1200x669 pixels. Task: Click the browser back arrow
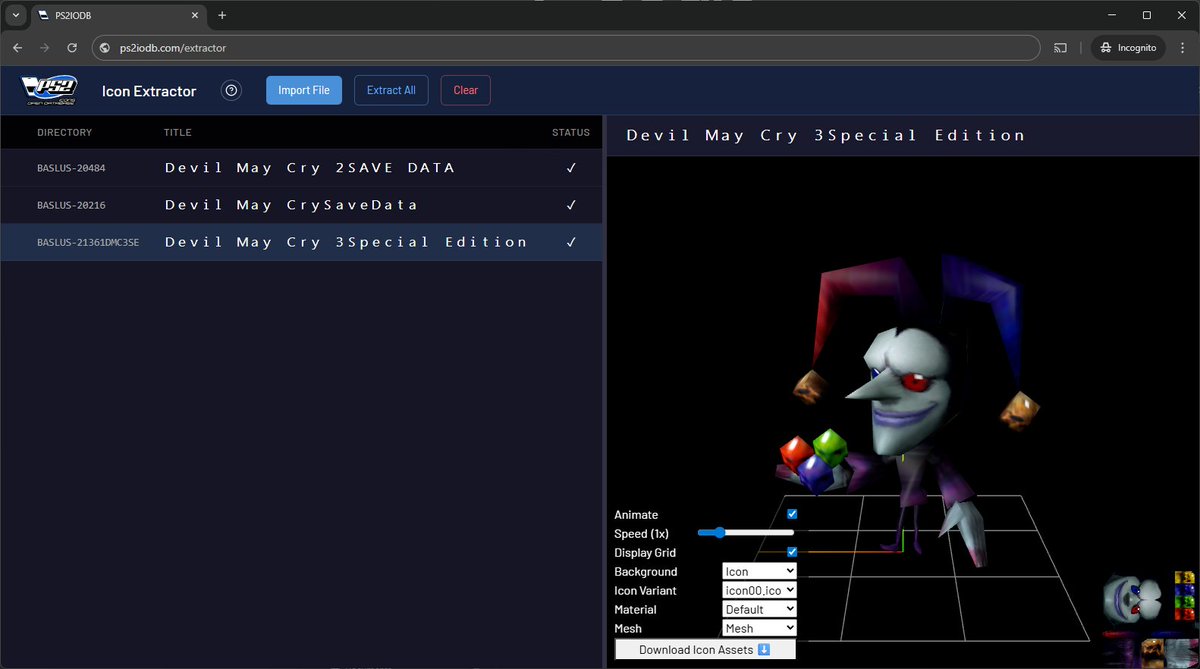[x=17, y=47]
